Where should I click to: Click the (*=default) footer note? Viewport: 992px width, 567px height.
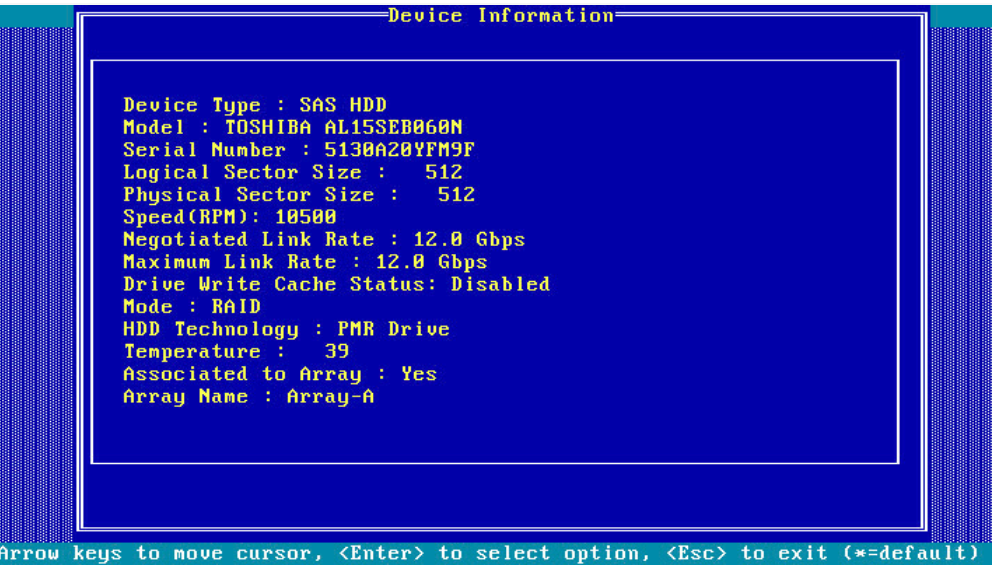pyautogui.click(x=910, y=554)
